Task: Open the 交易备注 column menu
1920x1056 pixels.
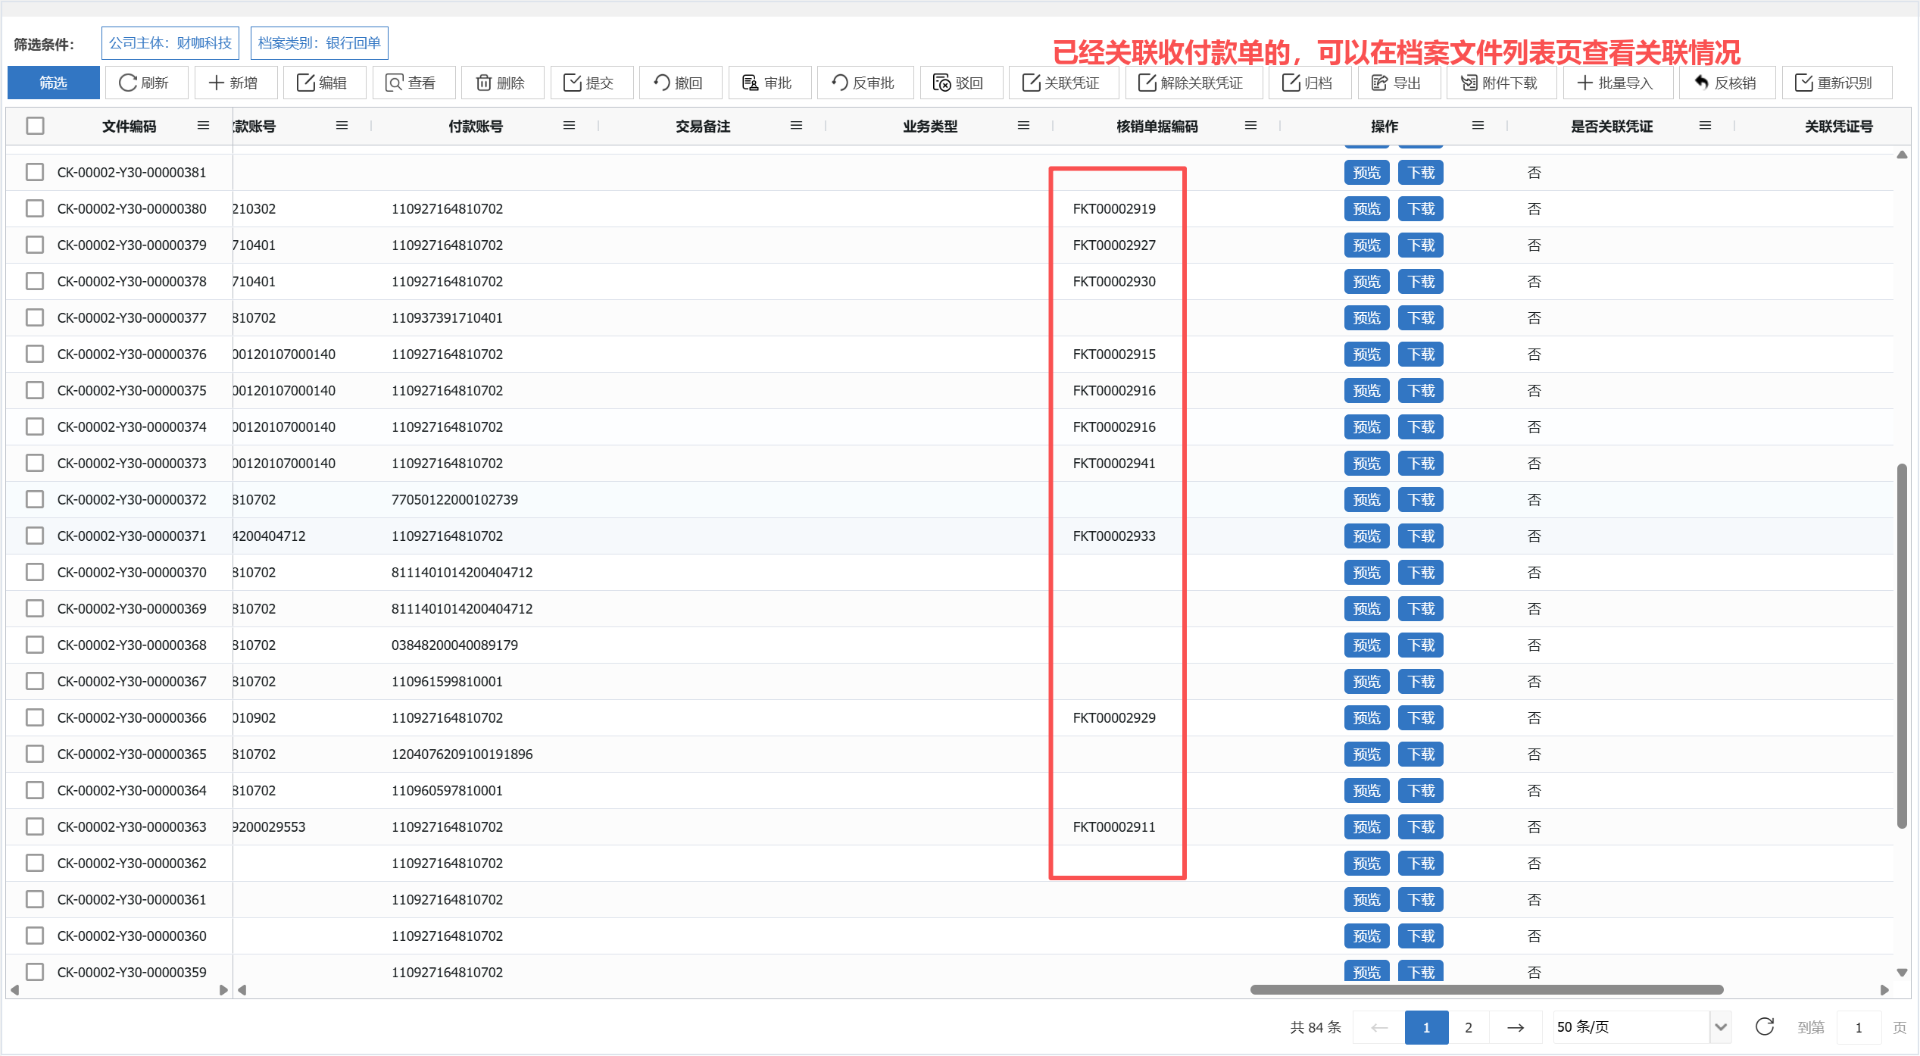Action: 796,126
